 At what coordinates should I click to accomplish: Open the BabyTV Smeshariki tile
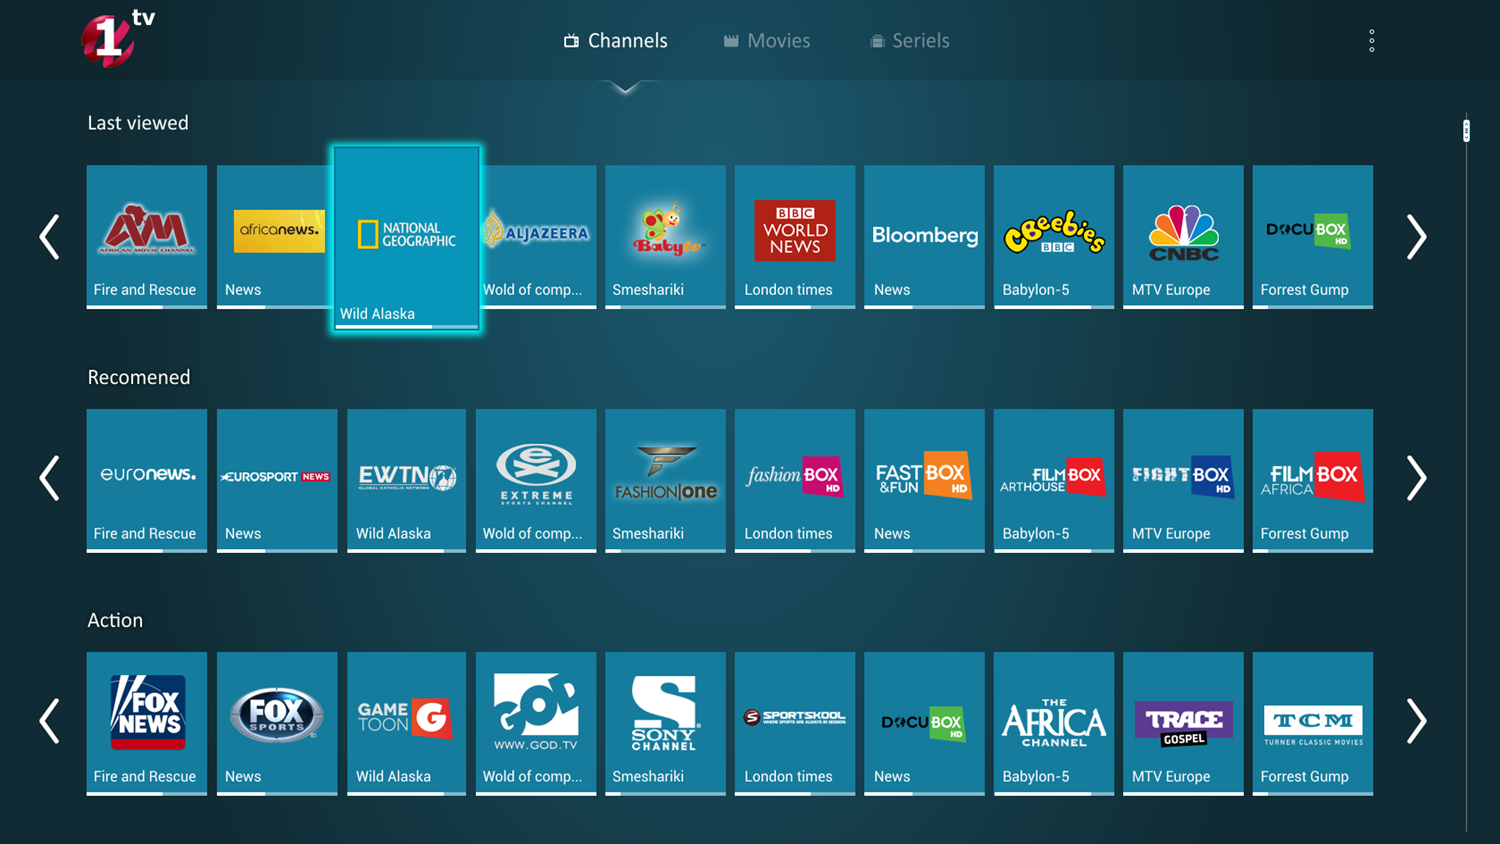pos(665,237)
